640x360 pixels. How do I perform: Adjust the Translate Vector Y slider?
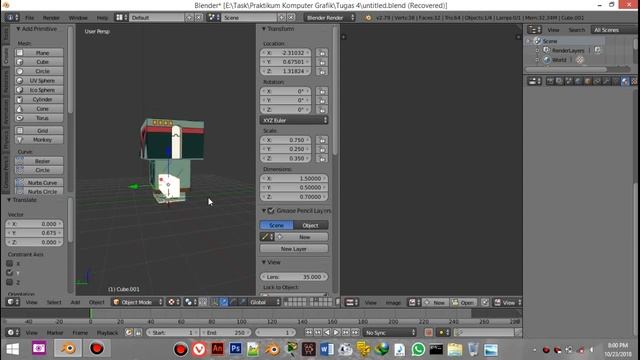click(34, 233)
